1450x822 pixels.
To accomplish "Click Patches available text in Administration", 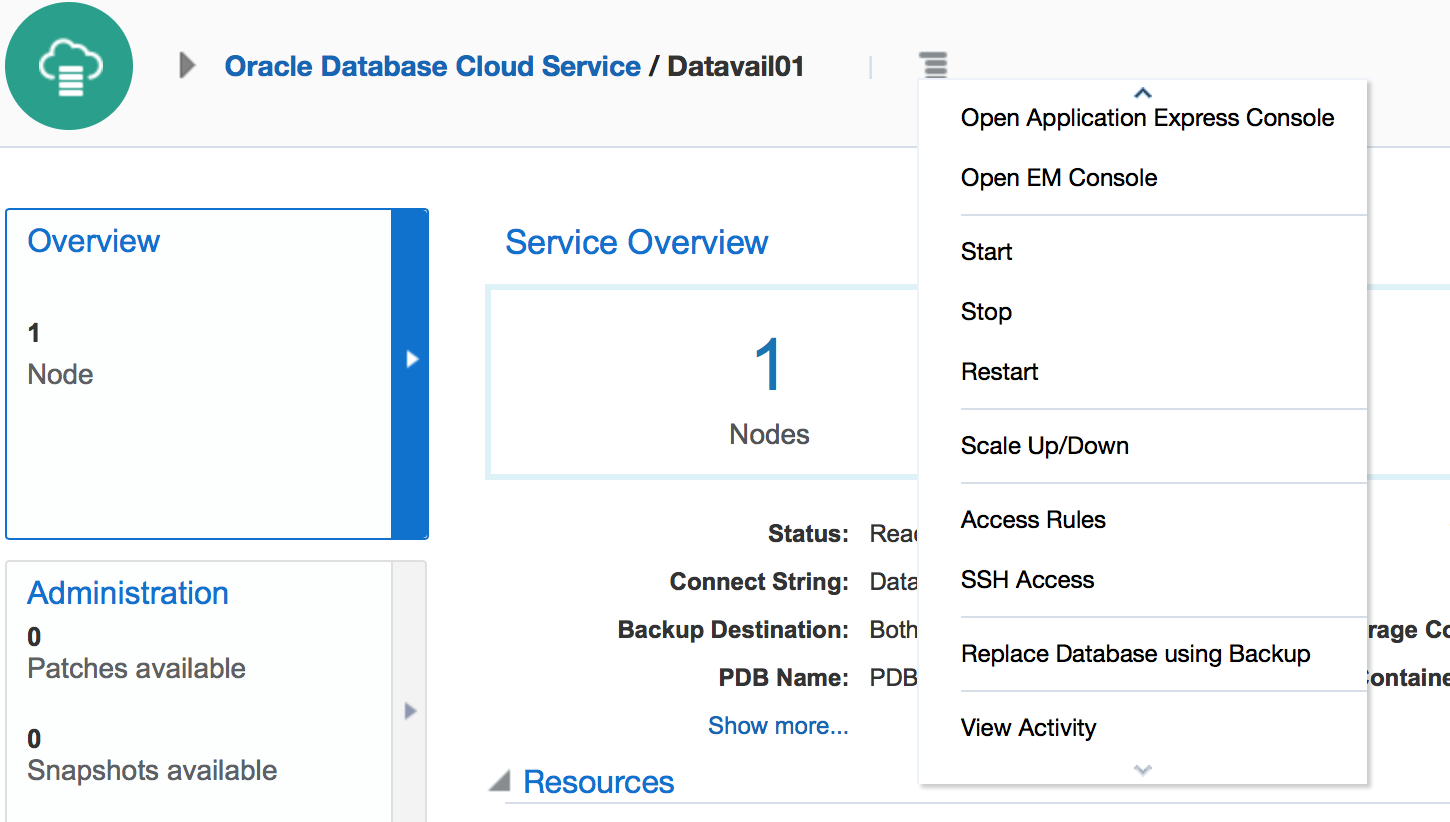I will tap(137, 668).
